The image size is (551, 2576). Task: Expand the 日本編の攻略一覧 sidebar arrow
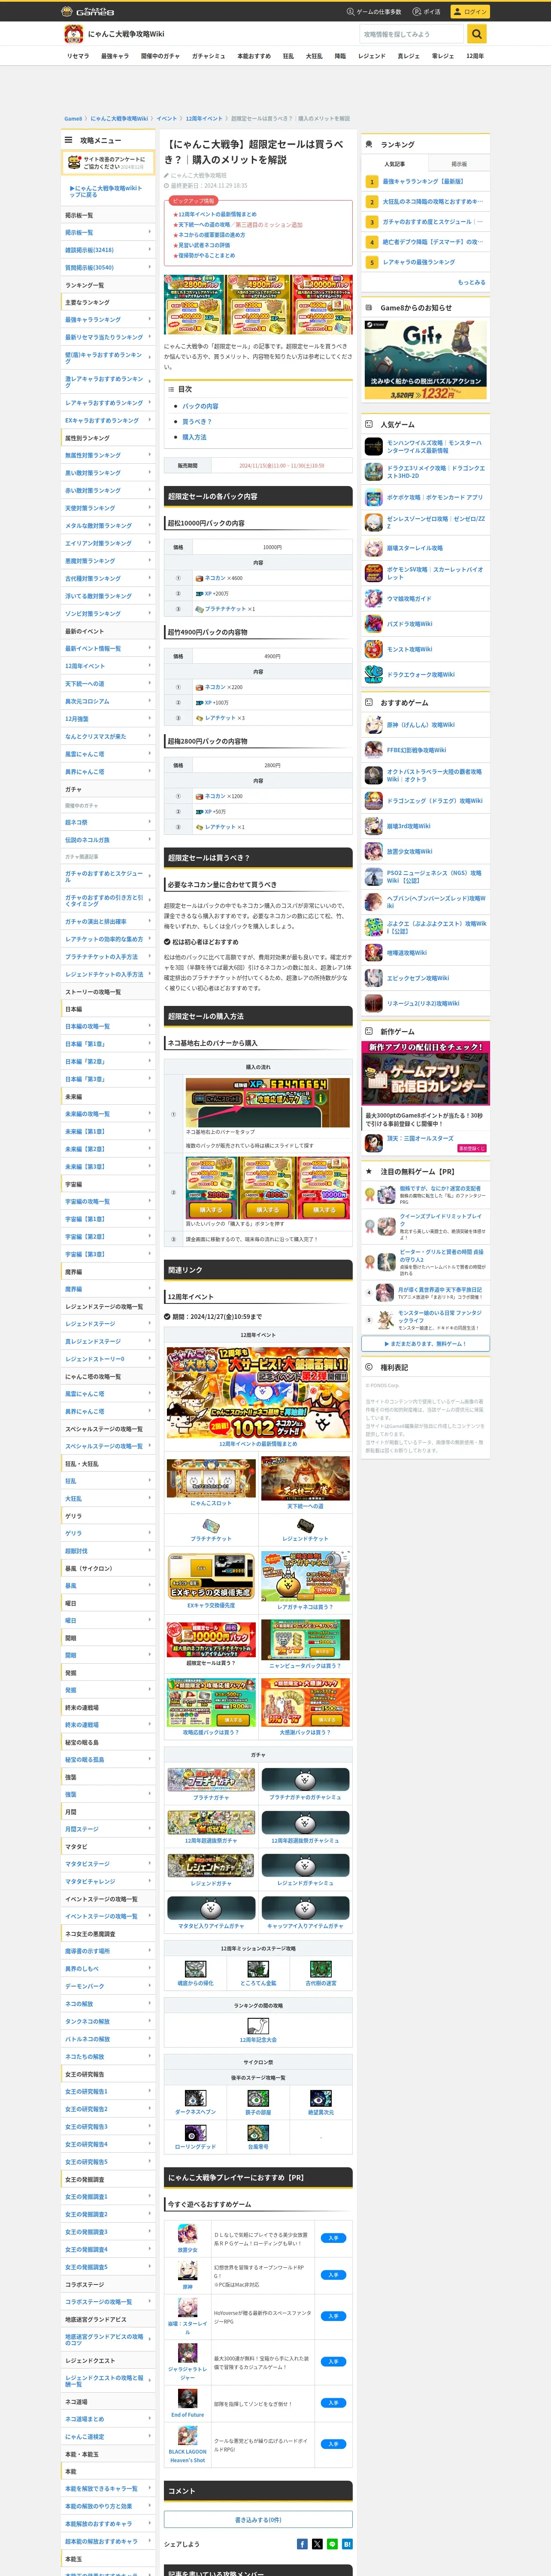point(150,1026)
